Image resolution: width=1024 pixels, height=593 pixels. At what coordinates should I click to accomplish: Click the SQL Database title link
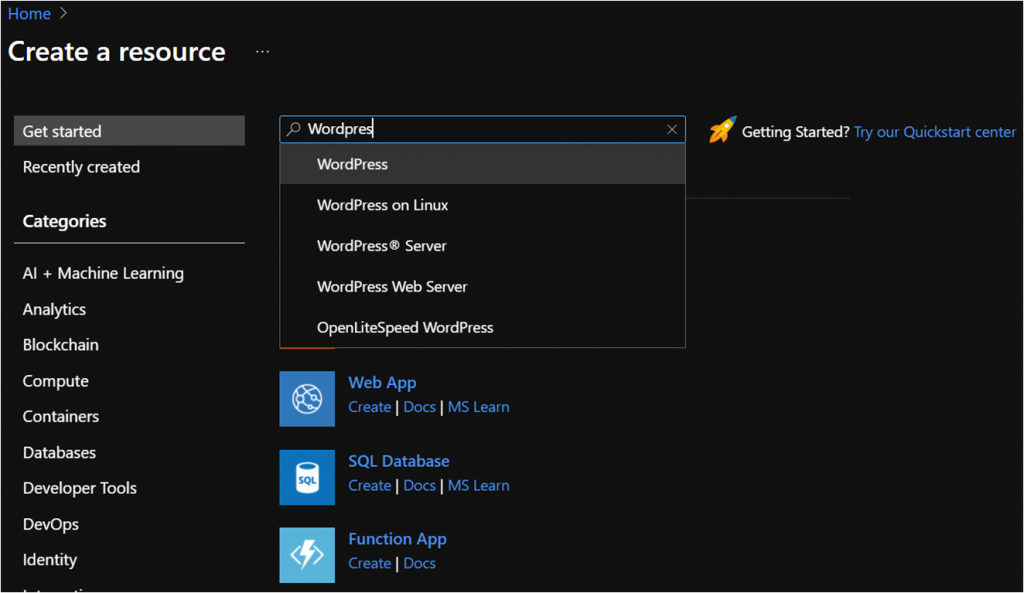click(398, 461)
